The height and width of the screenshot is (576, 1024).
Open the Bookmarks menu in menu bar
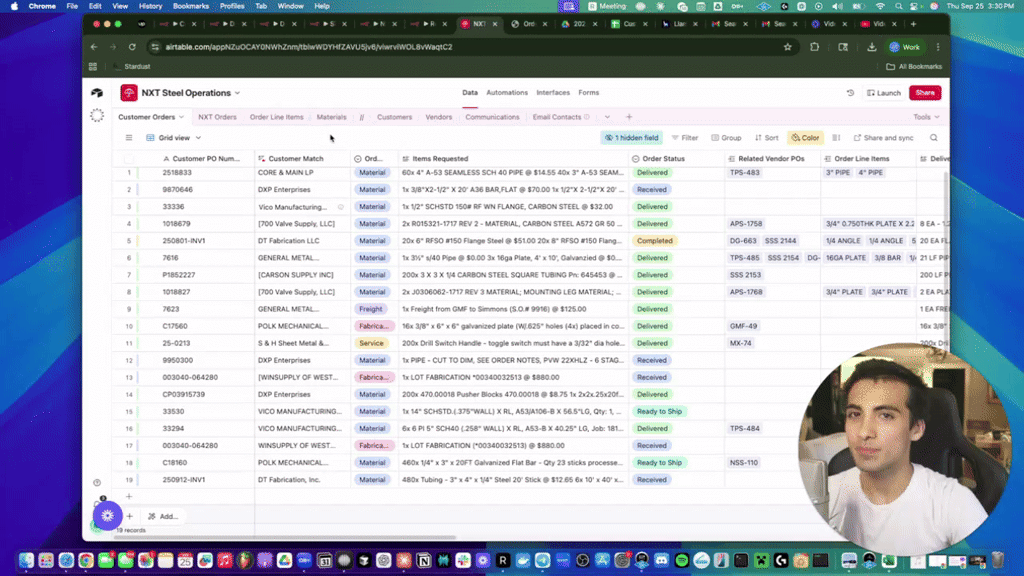point(191,6)
